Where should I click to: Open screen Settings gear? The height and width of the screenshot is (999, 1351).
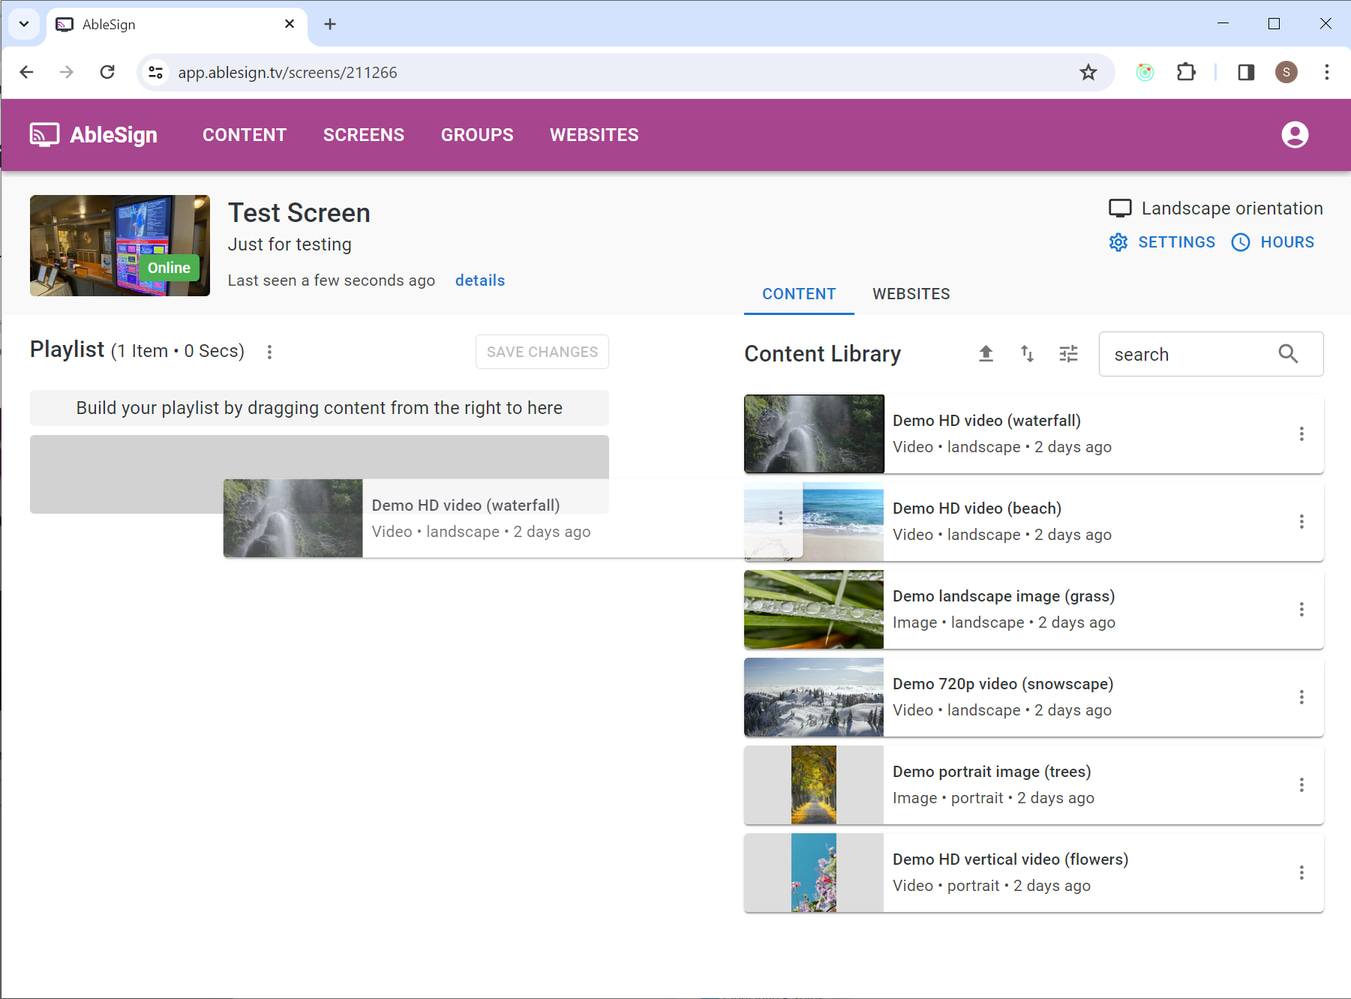1162,242
